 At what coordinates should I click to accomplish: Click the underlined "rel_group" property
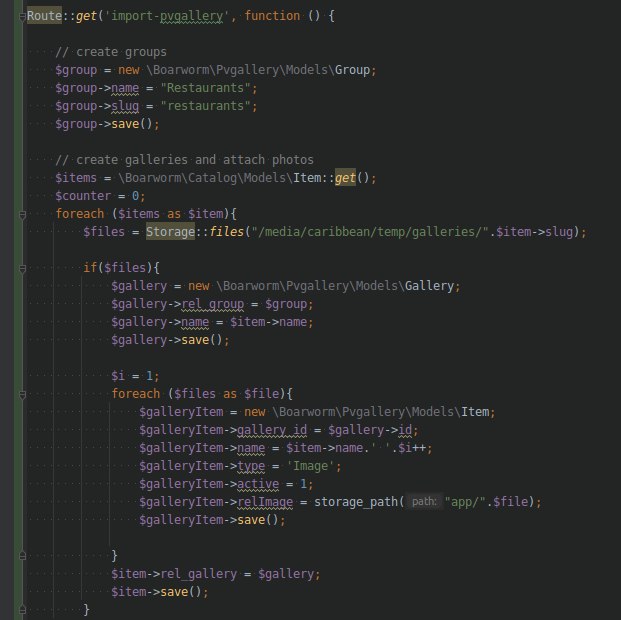click(x=213, y=304)
